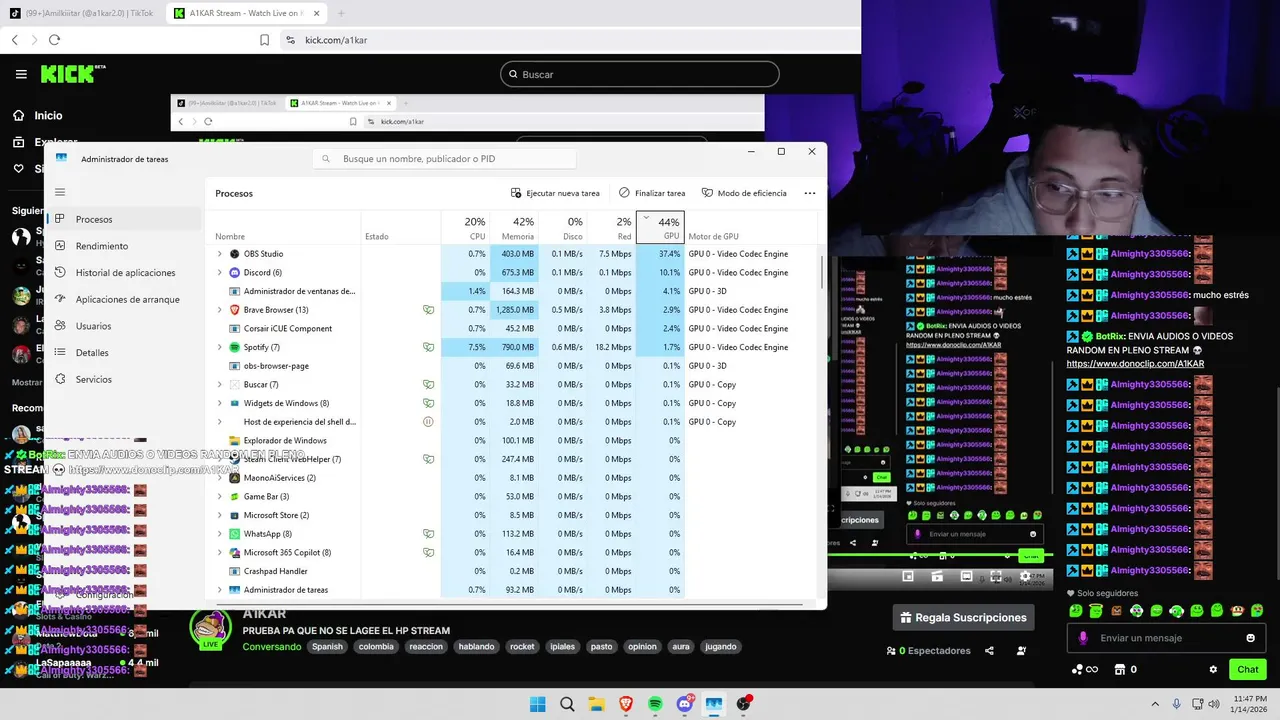Click the stream share icon

click(x=989, y=651)
